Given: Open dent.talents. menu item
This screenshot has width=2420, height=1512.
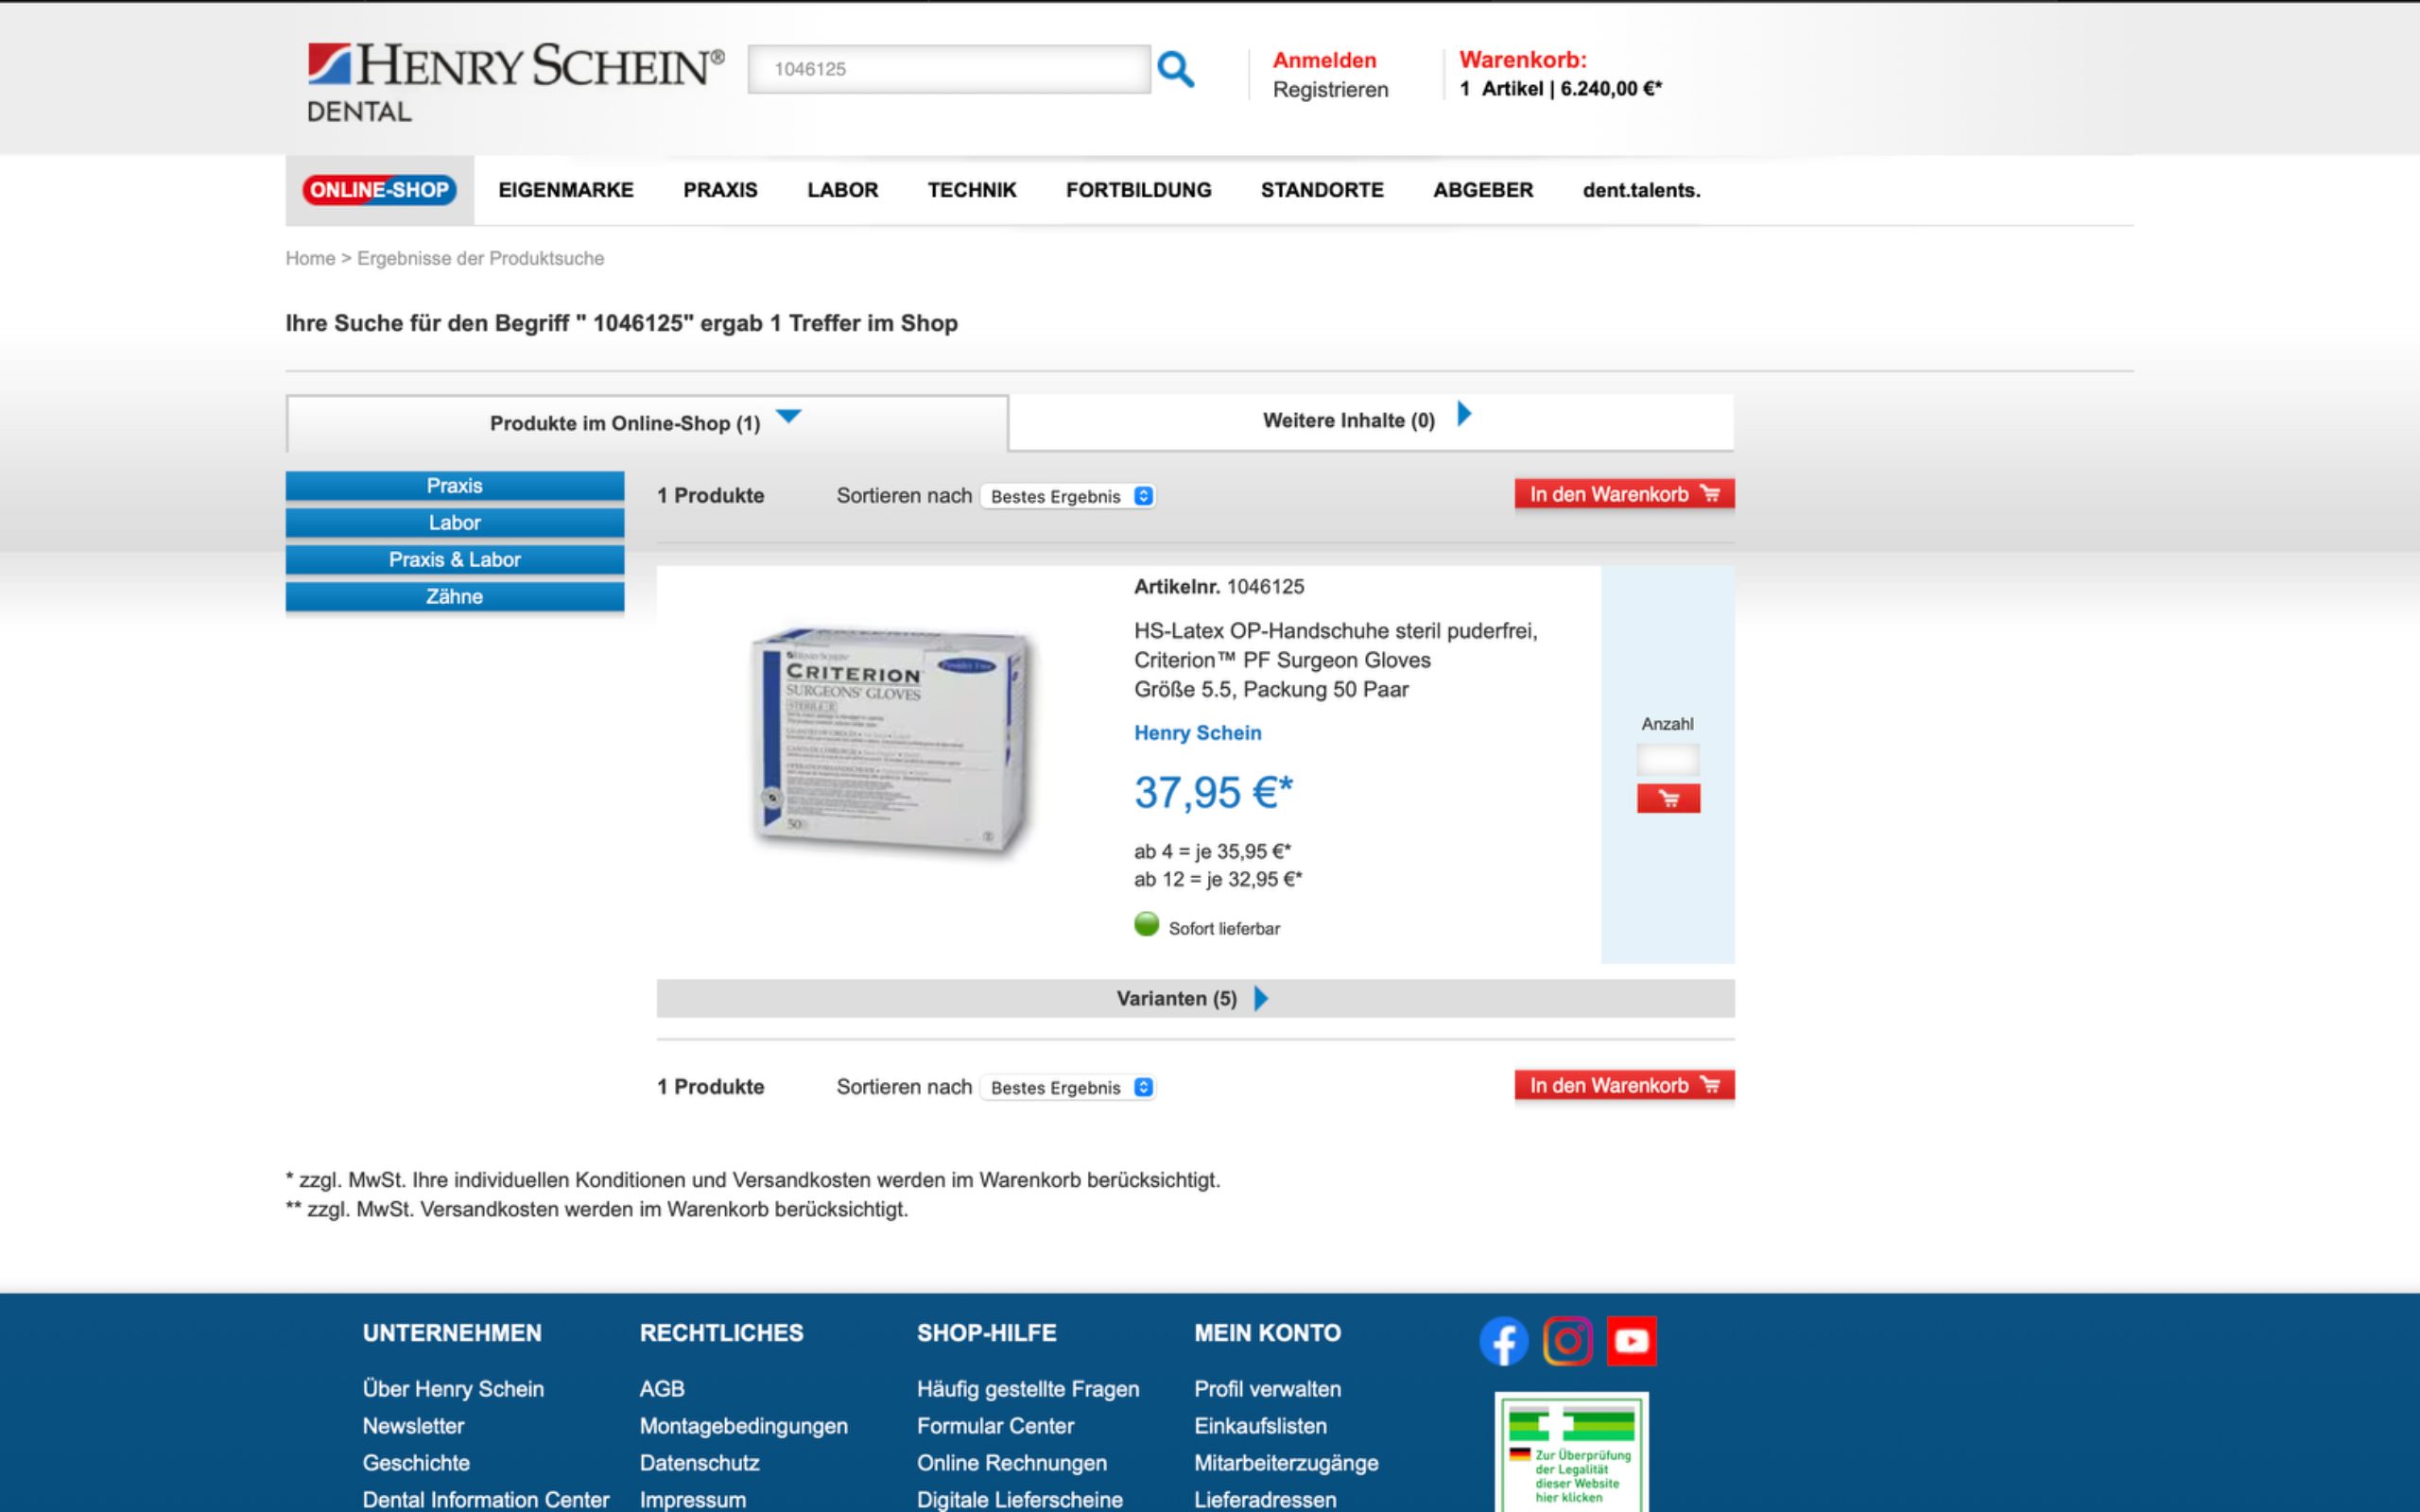Looking at the screenshot, I should [x=1641, y=190].
